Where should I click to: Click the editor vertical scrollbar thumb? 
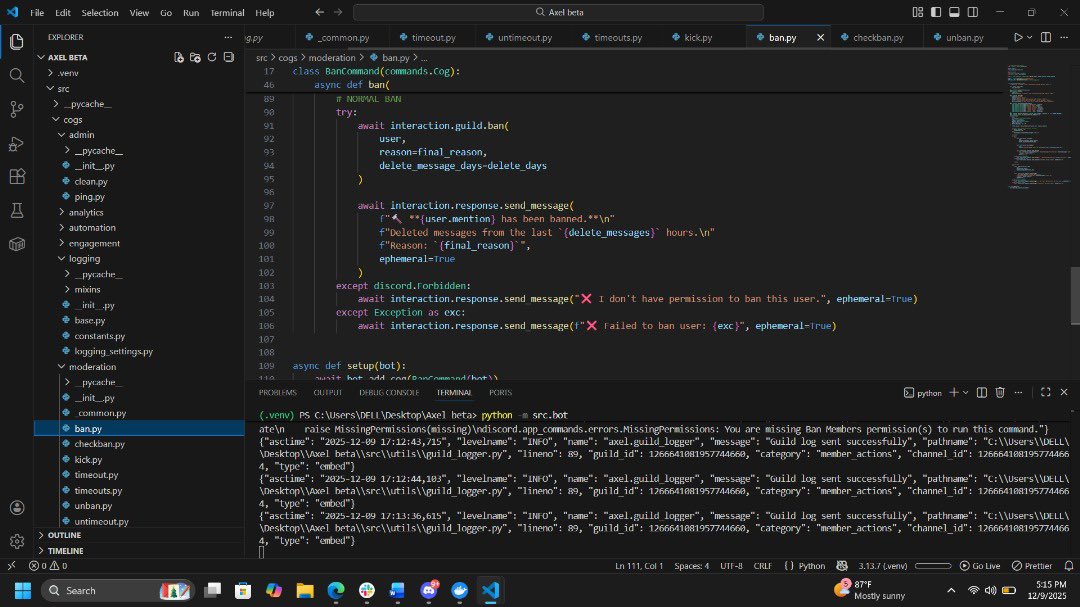[x=1074, y=295]
